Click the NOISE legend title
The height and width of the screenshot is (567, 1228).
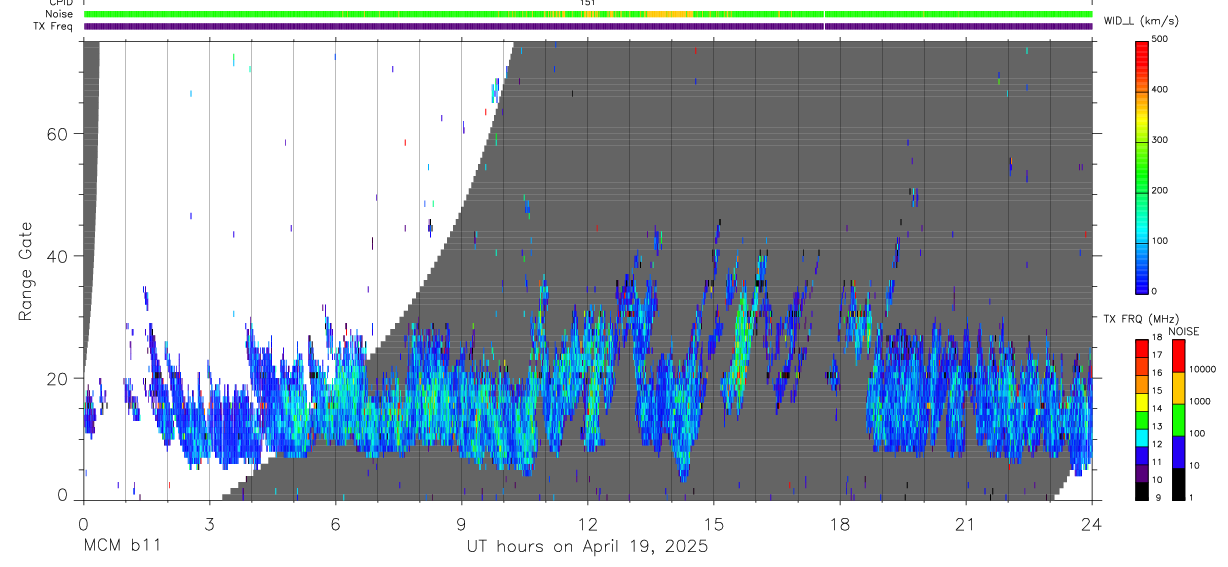click(1183, 331)
